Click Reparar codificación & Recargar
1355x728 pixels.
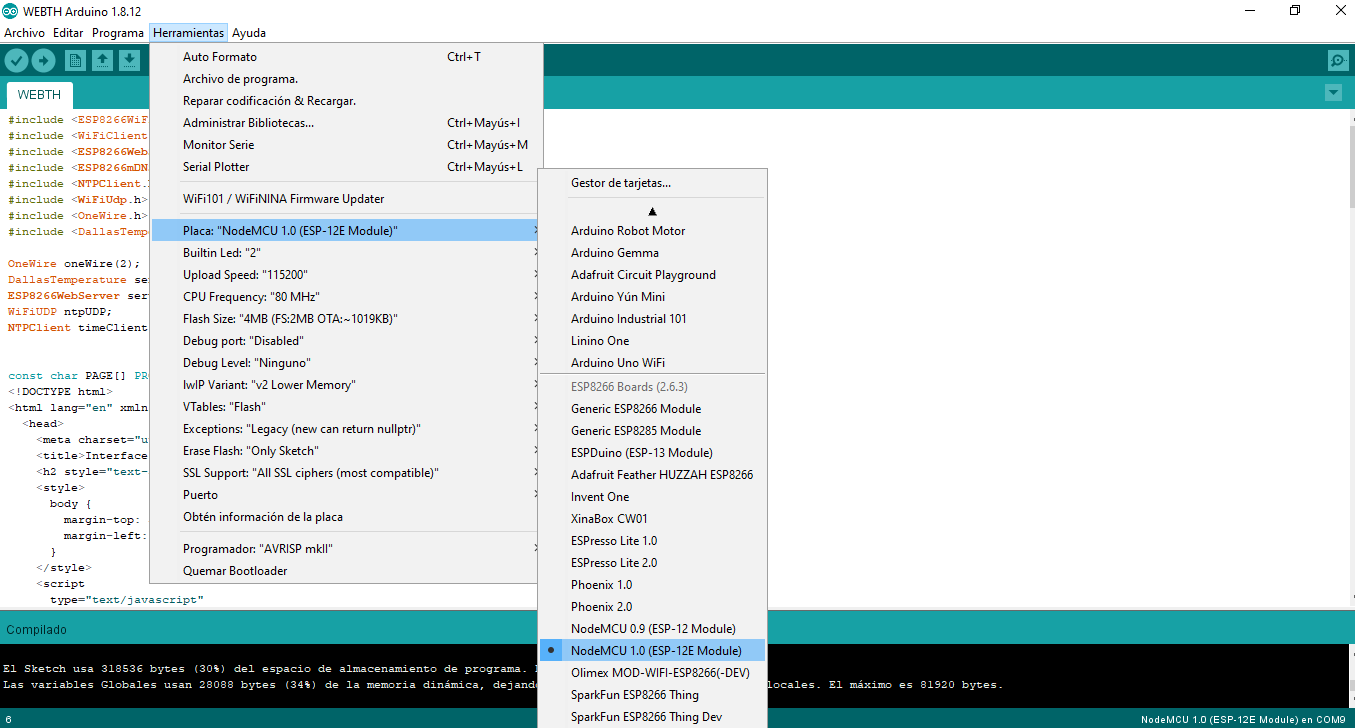pos(346,101)
